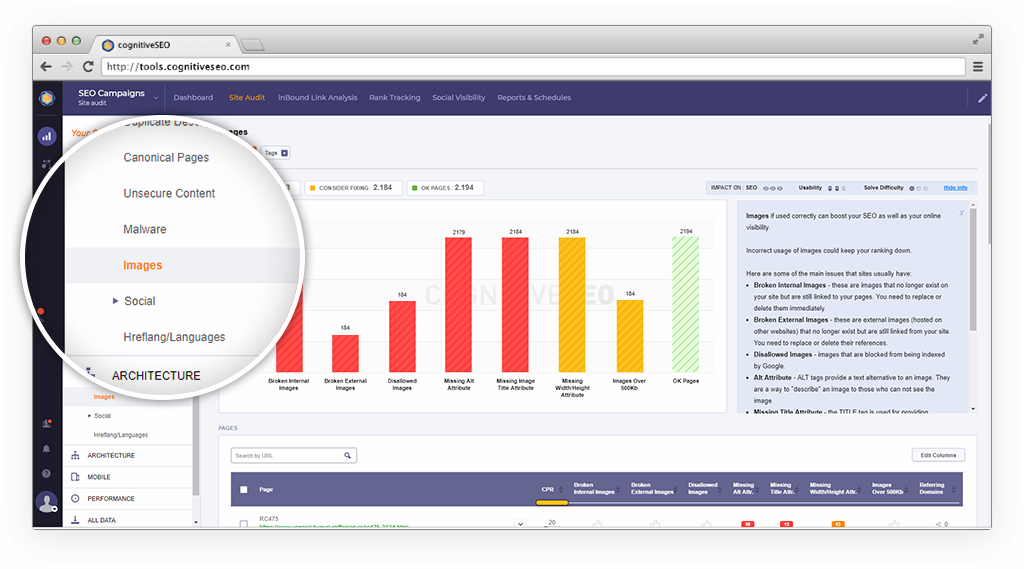Click the Disallowed Images chart bar
Image resolution: width=1024 pixels, height=569 pixels.
402,336
